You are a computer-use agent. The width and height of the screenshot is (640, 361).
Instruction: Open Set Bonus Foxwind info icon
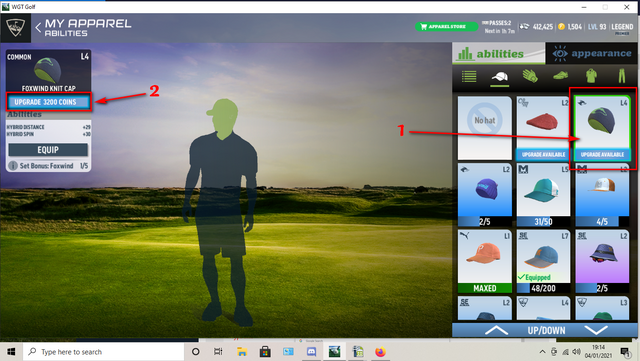(13, 166)
